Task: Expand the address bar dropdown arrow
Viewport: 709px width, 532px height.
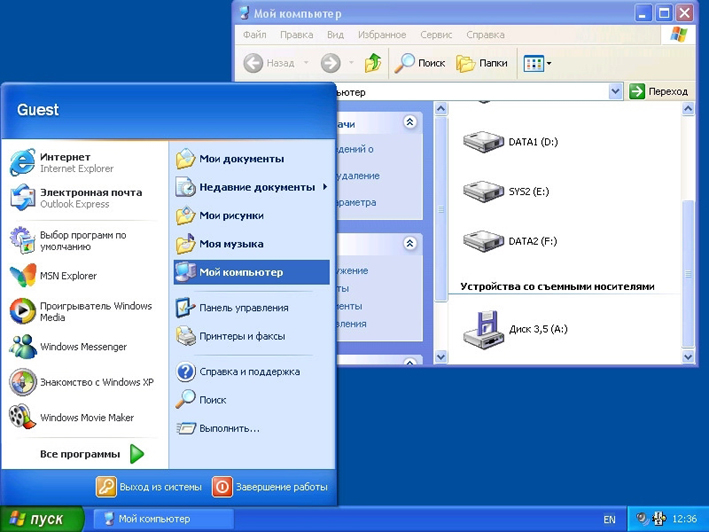Action: (x=616, y=91)
